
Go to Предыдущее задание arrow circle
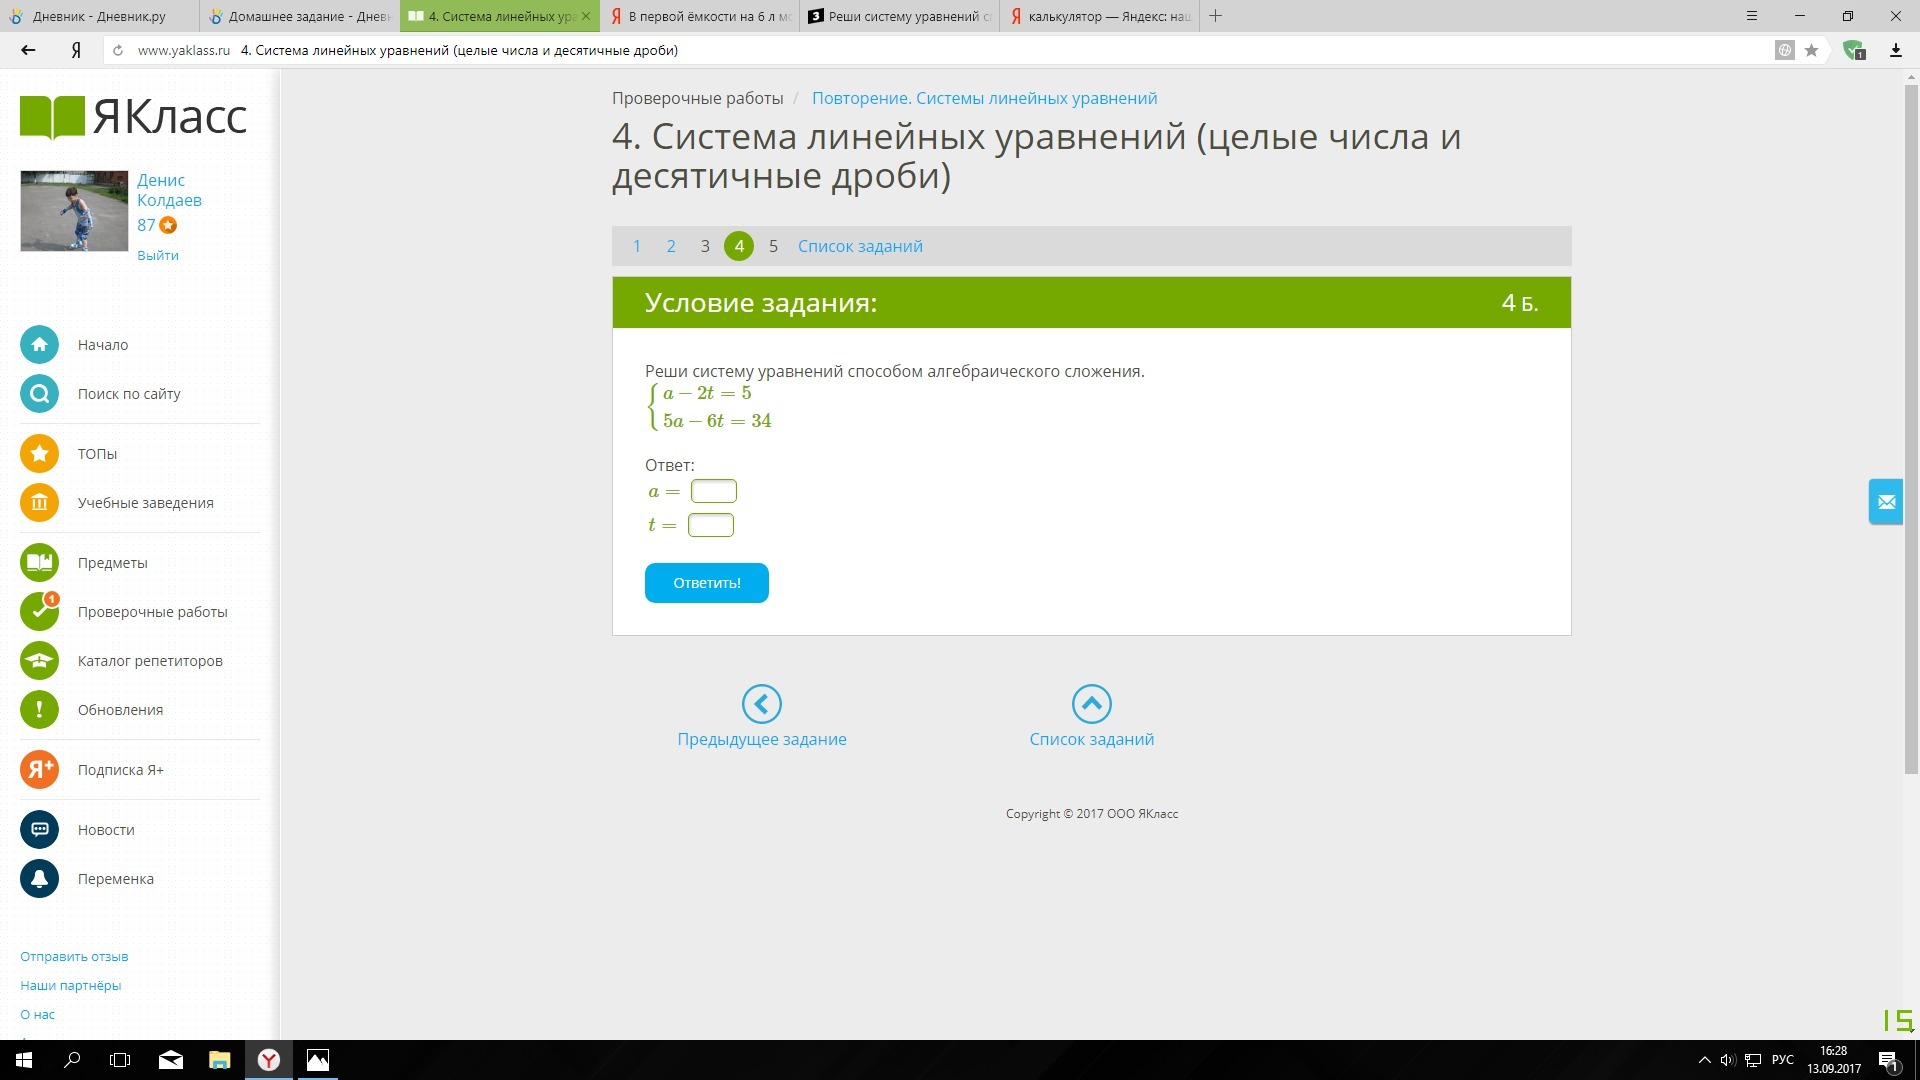pyautogui.click(x=761, y=704)
